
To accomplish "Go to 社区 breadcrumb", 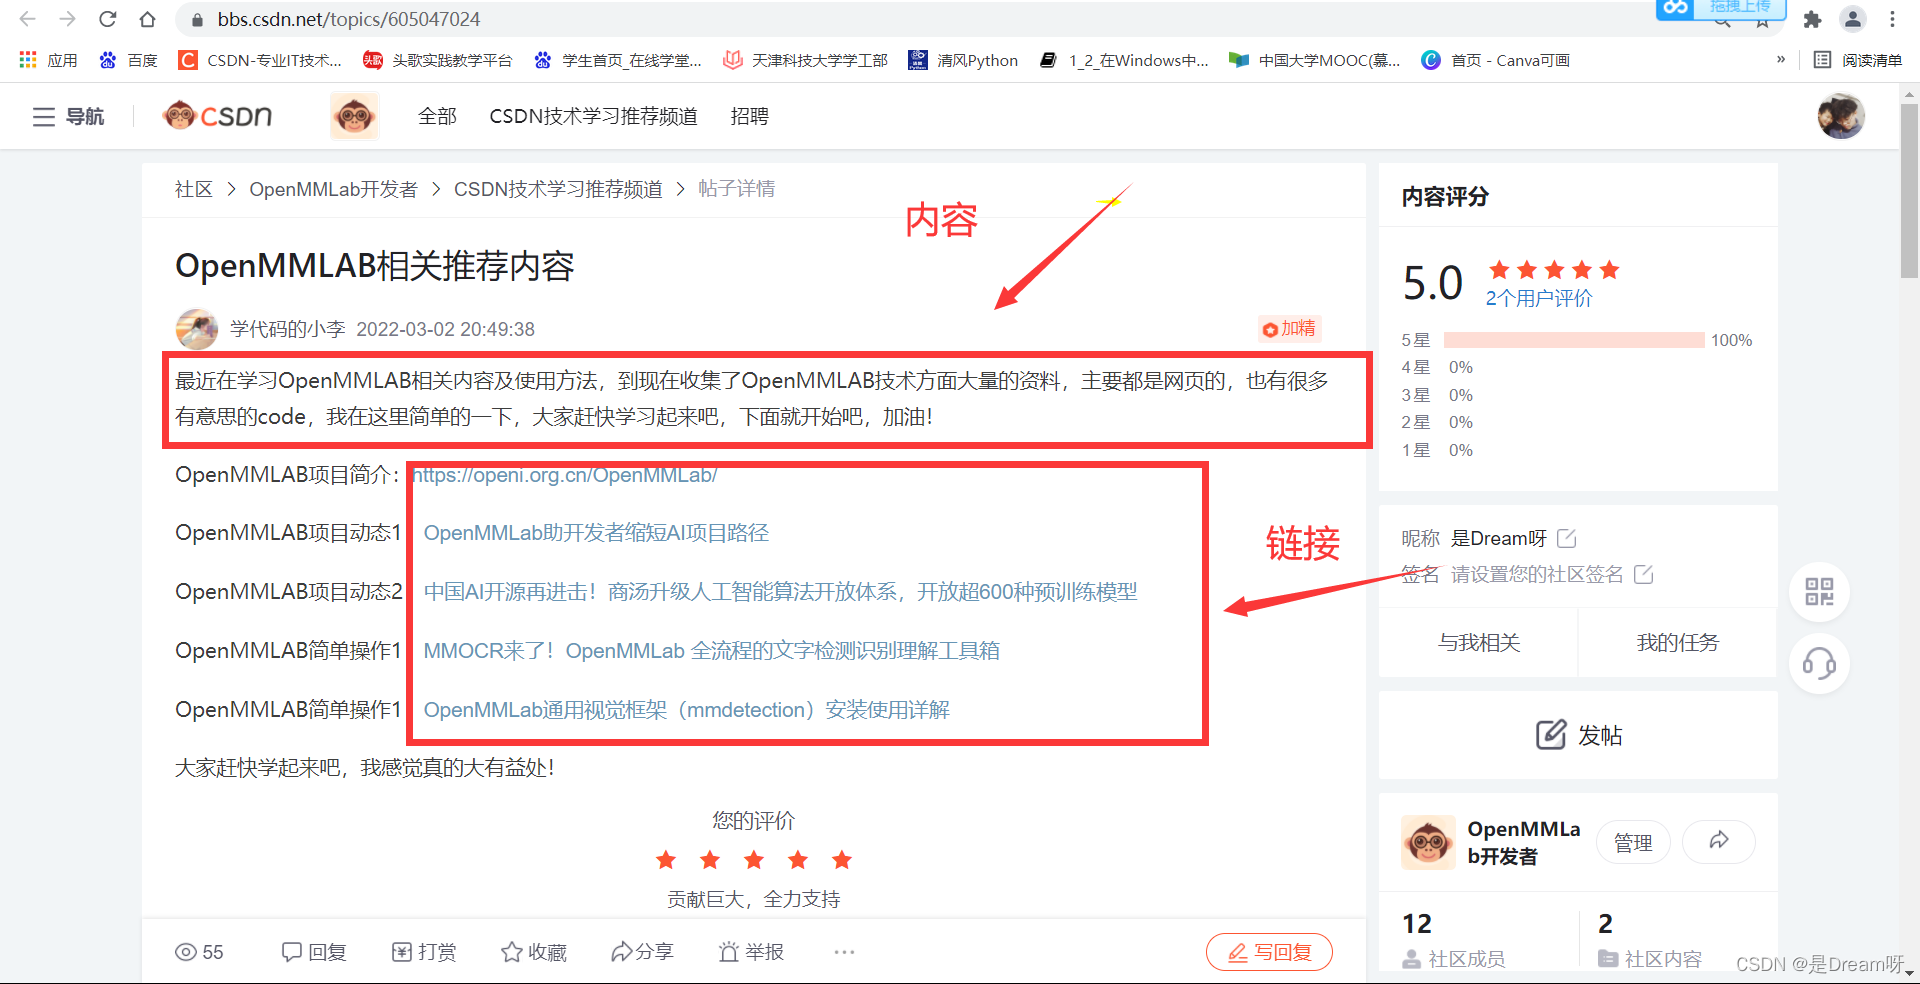I will tap(193, 189).
